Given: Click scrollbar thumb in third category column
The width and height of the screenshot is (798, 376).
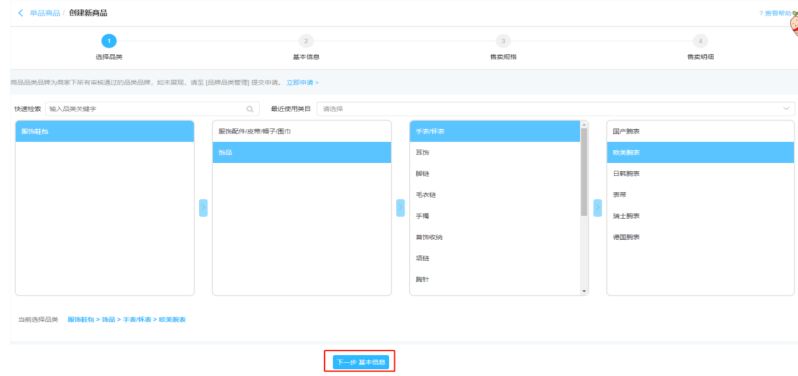Looking at the screenshot, I should click(584, 172).
